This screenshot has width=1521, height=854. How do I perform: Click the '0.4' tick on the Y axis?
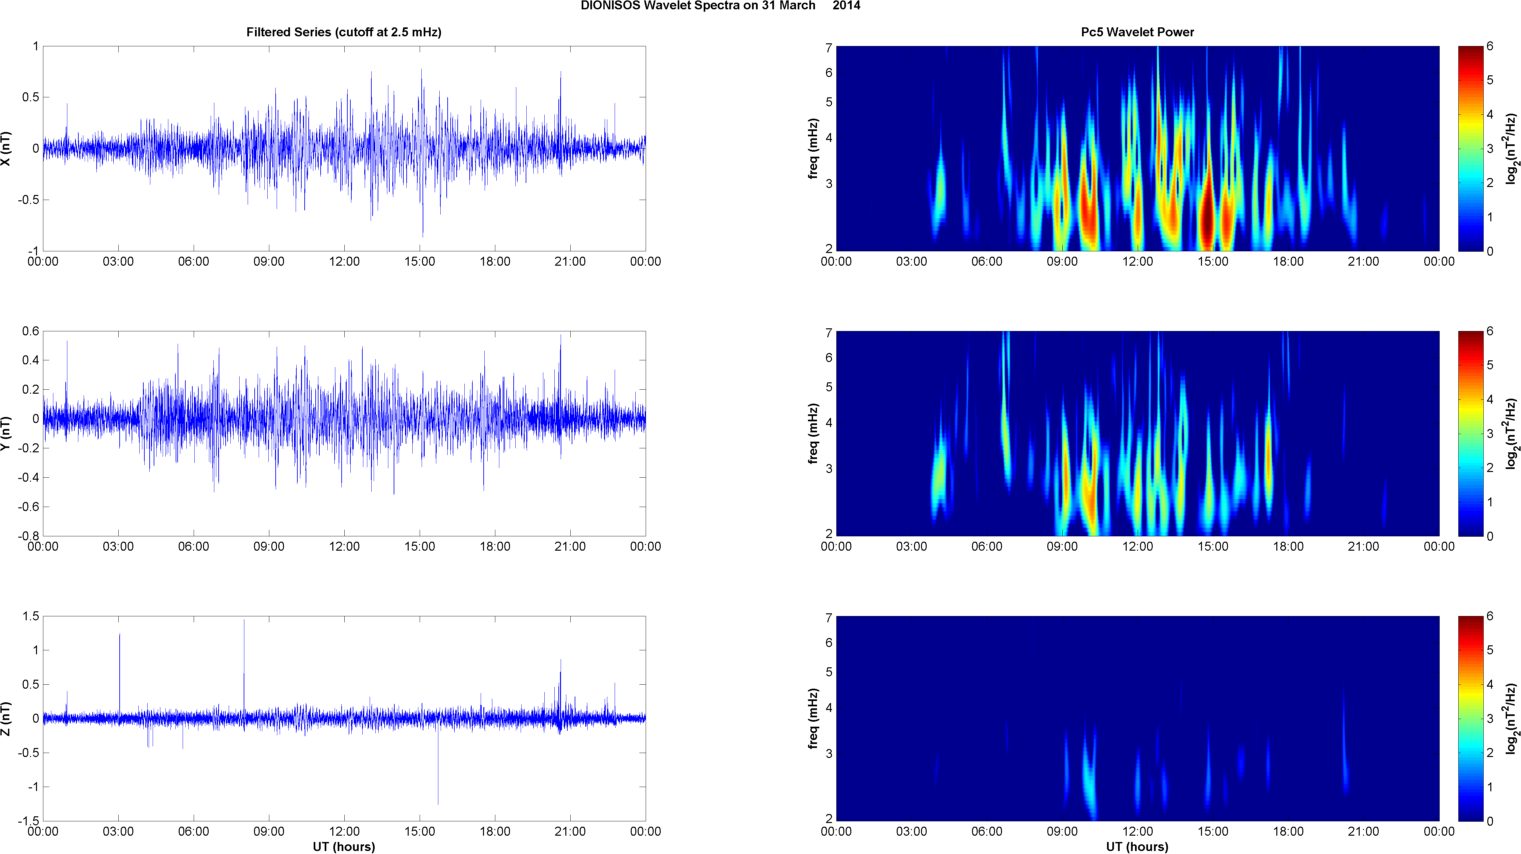(x=31, y=360)
